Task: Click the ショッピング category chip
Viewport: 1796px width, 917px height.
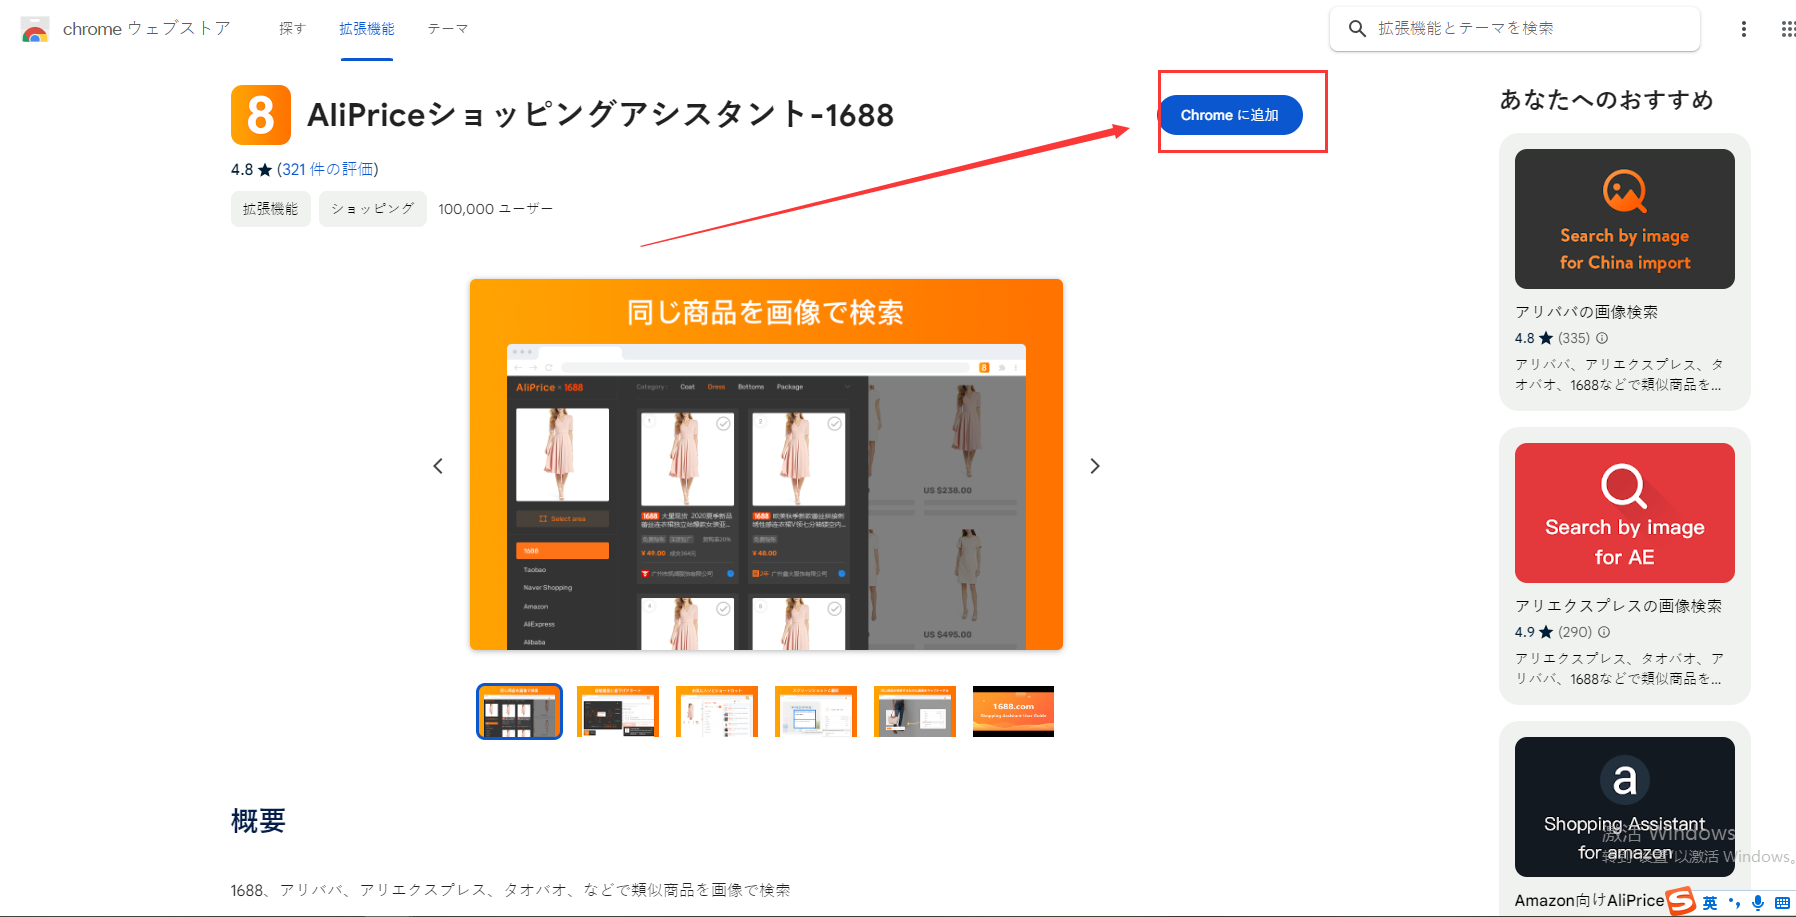Action: 373,209
